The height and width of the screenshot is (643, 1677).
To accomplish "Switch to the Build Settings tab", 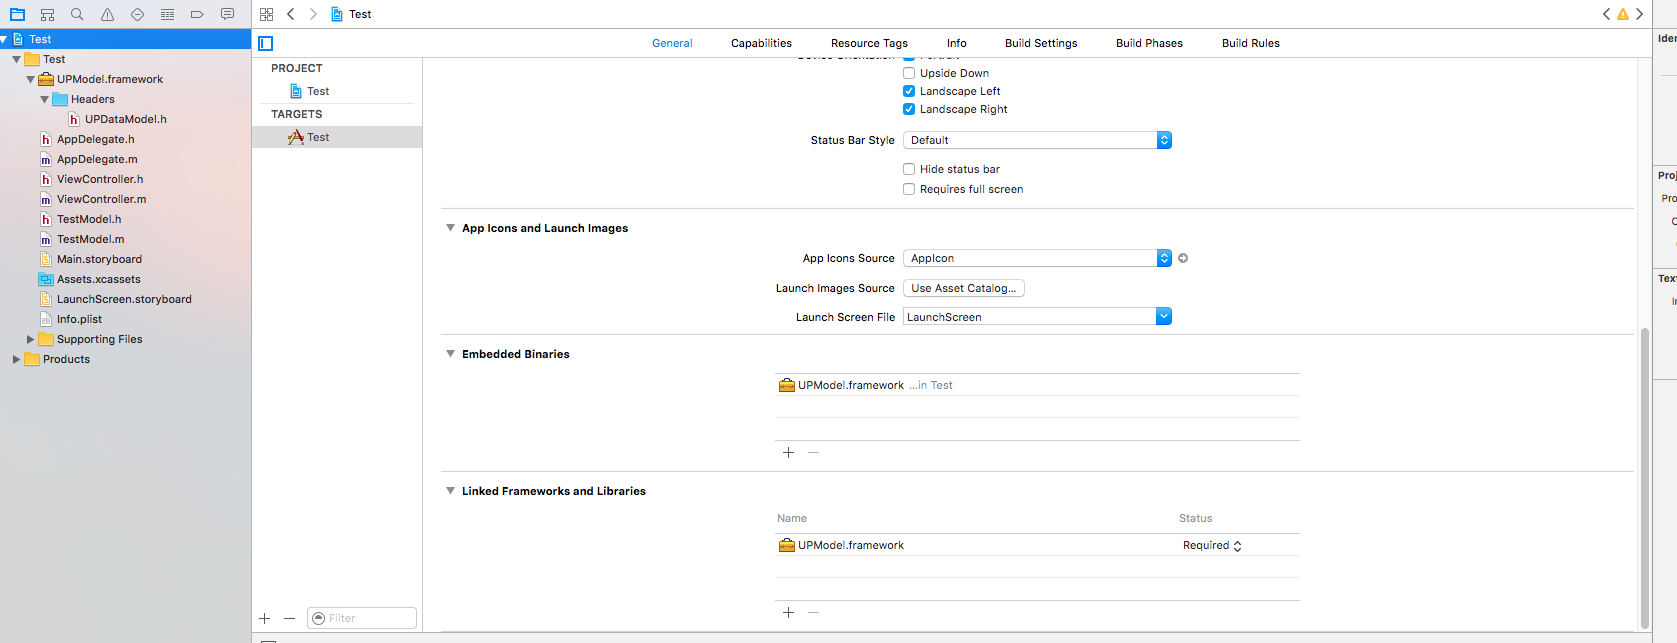I will [1041, 43].
